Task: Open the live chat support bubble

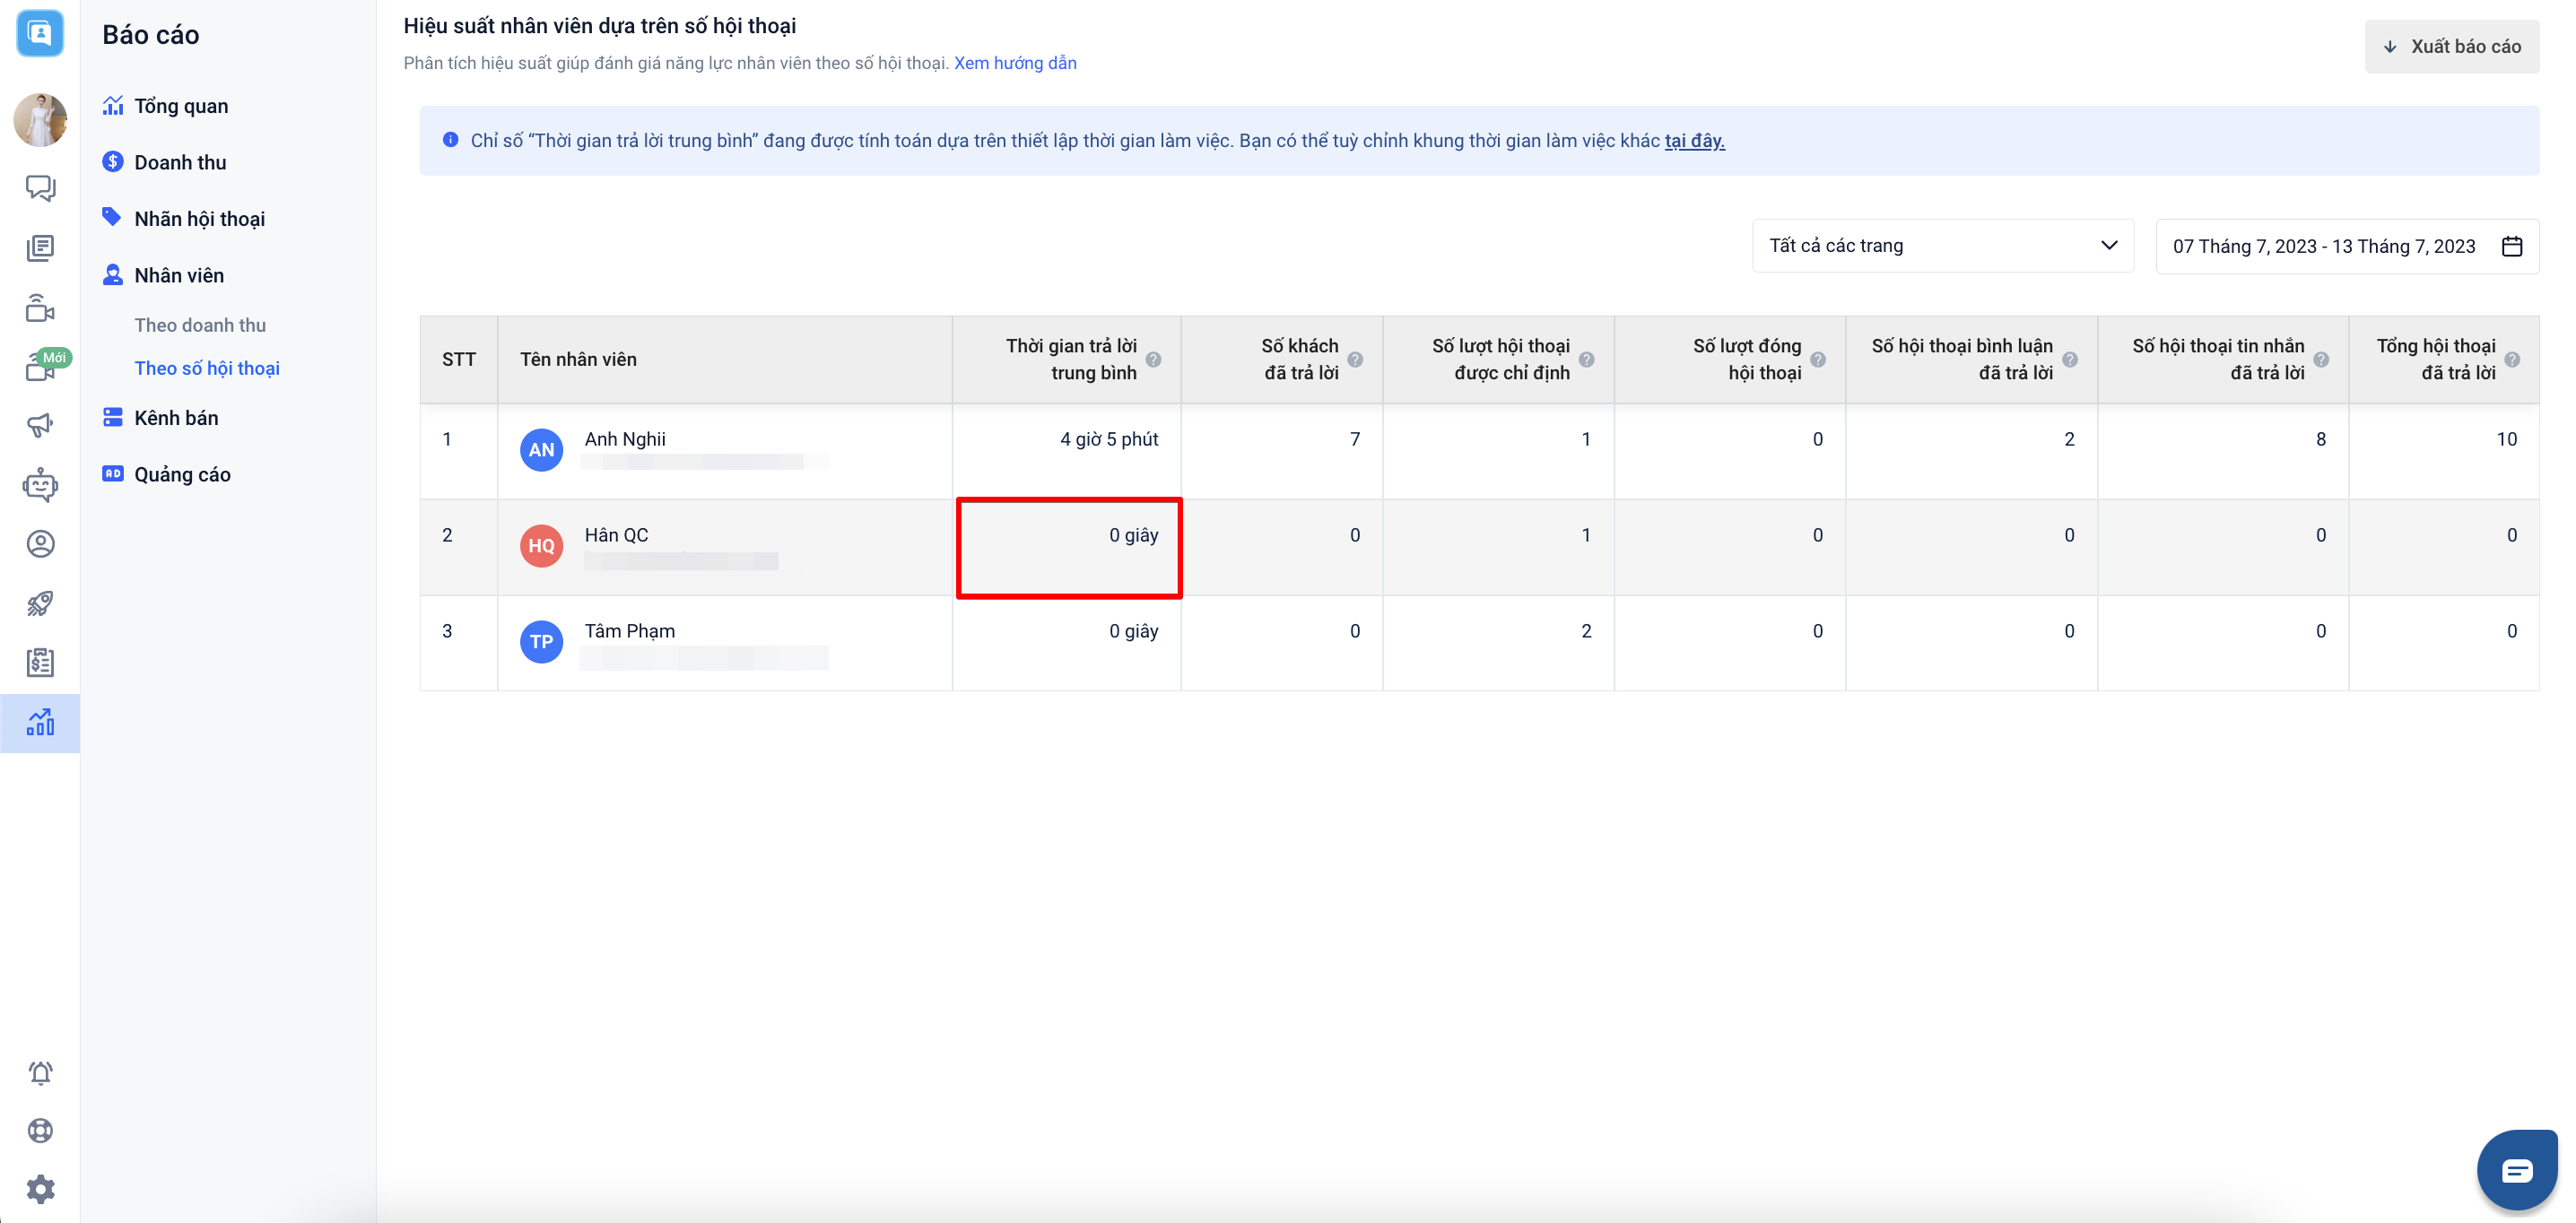Action: point(2515,1169)
